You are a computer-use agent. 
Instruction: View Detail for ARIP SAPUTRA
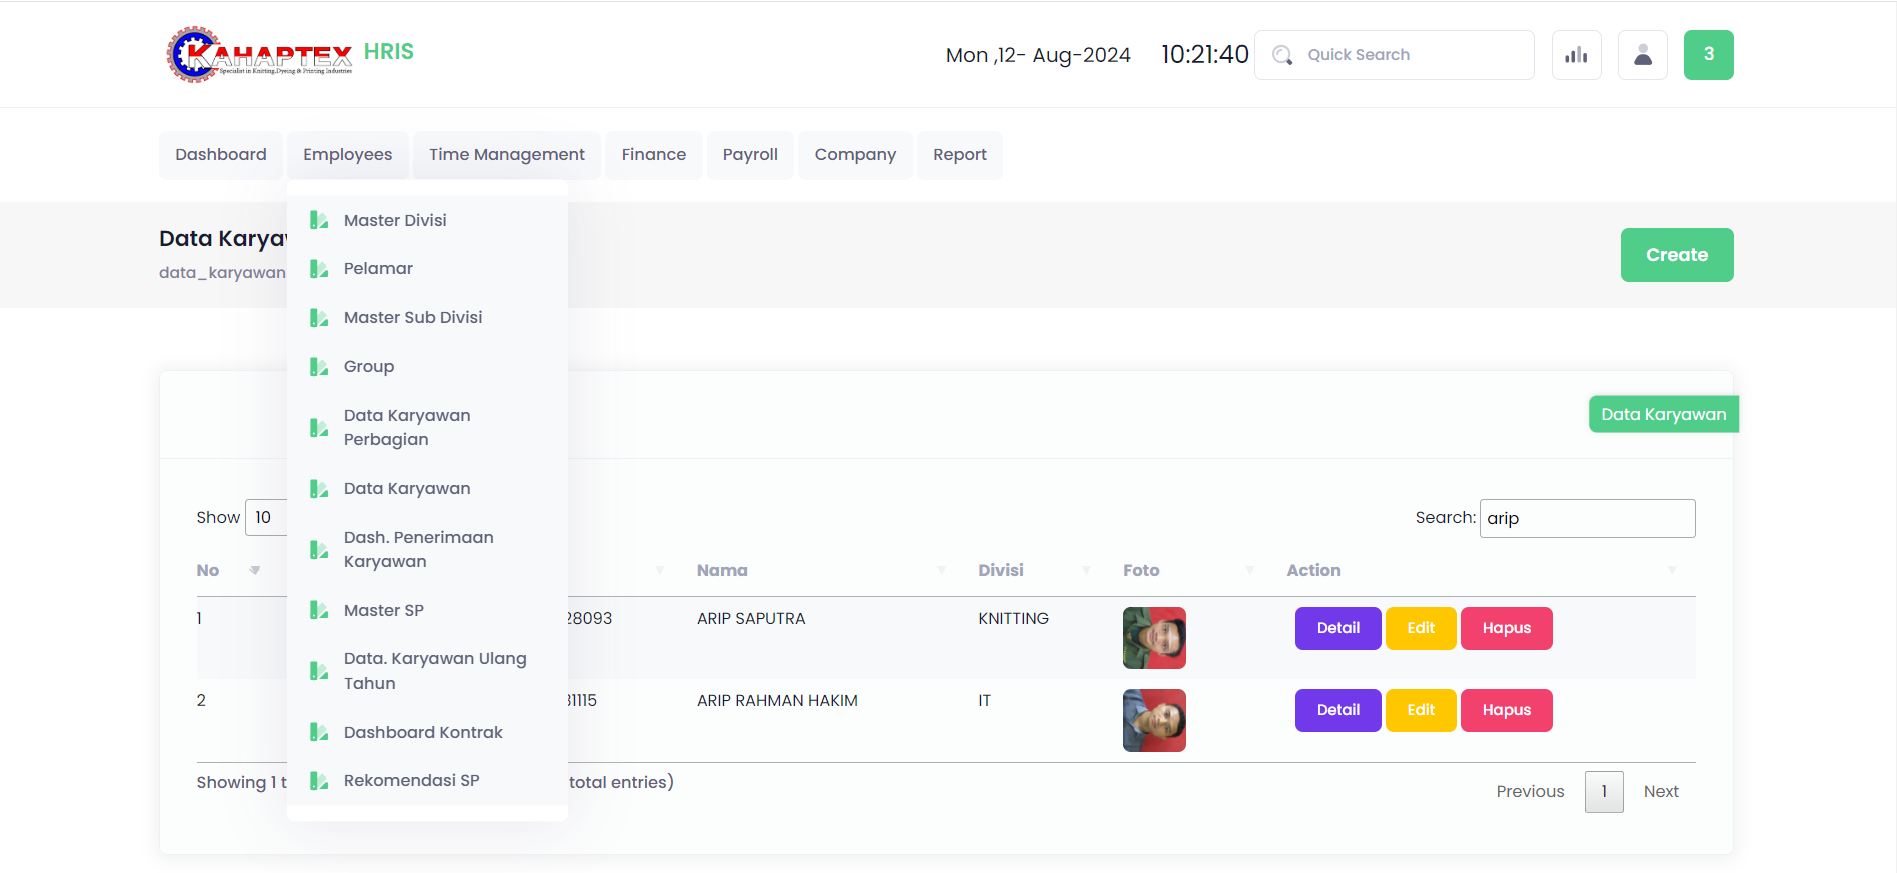pyautogui.click(x=1337, y=628)
